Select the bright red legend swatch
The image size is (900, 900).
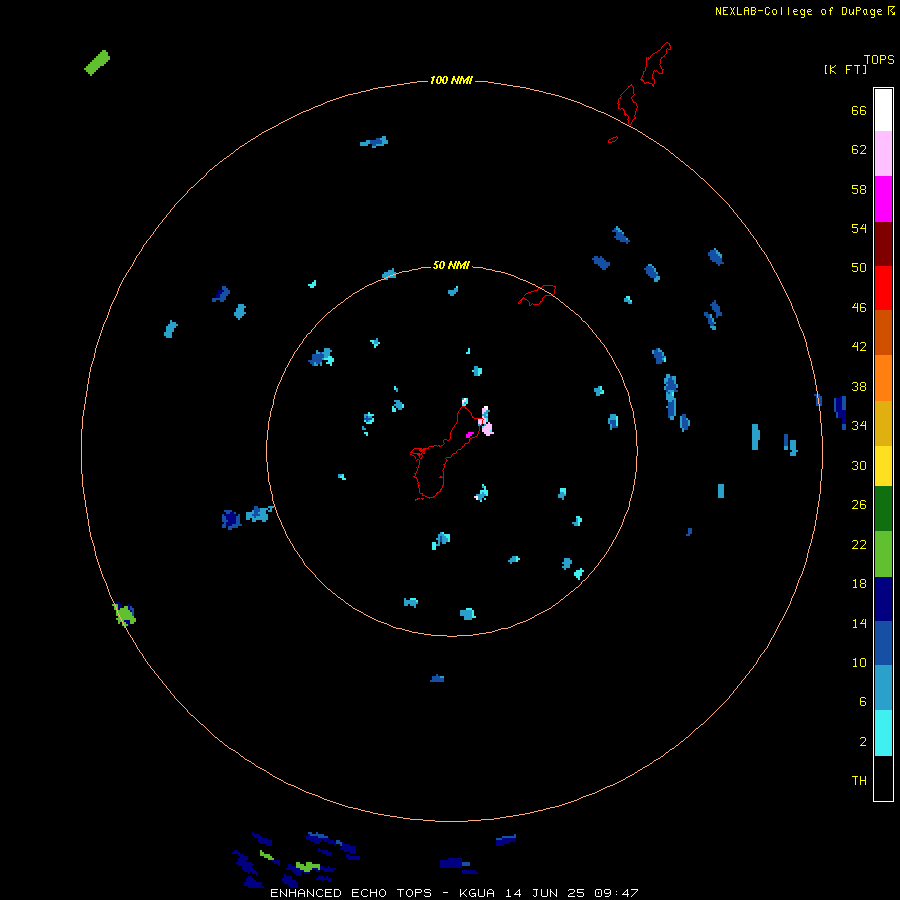883,288
